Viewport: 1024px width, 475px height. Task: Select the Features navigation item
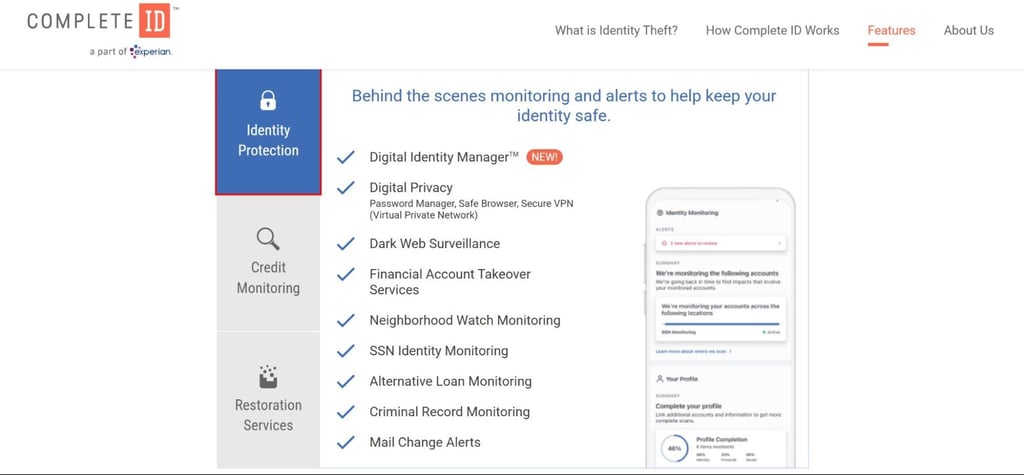point(891,30)
